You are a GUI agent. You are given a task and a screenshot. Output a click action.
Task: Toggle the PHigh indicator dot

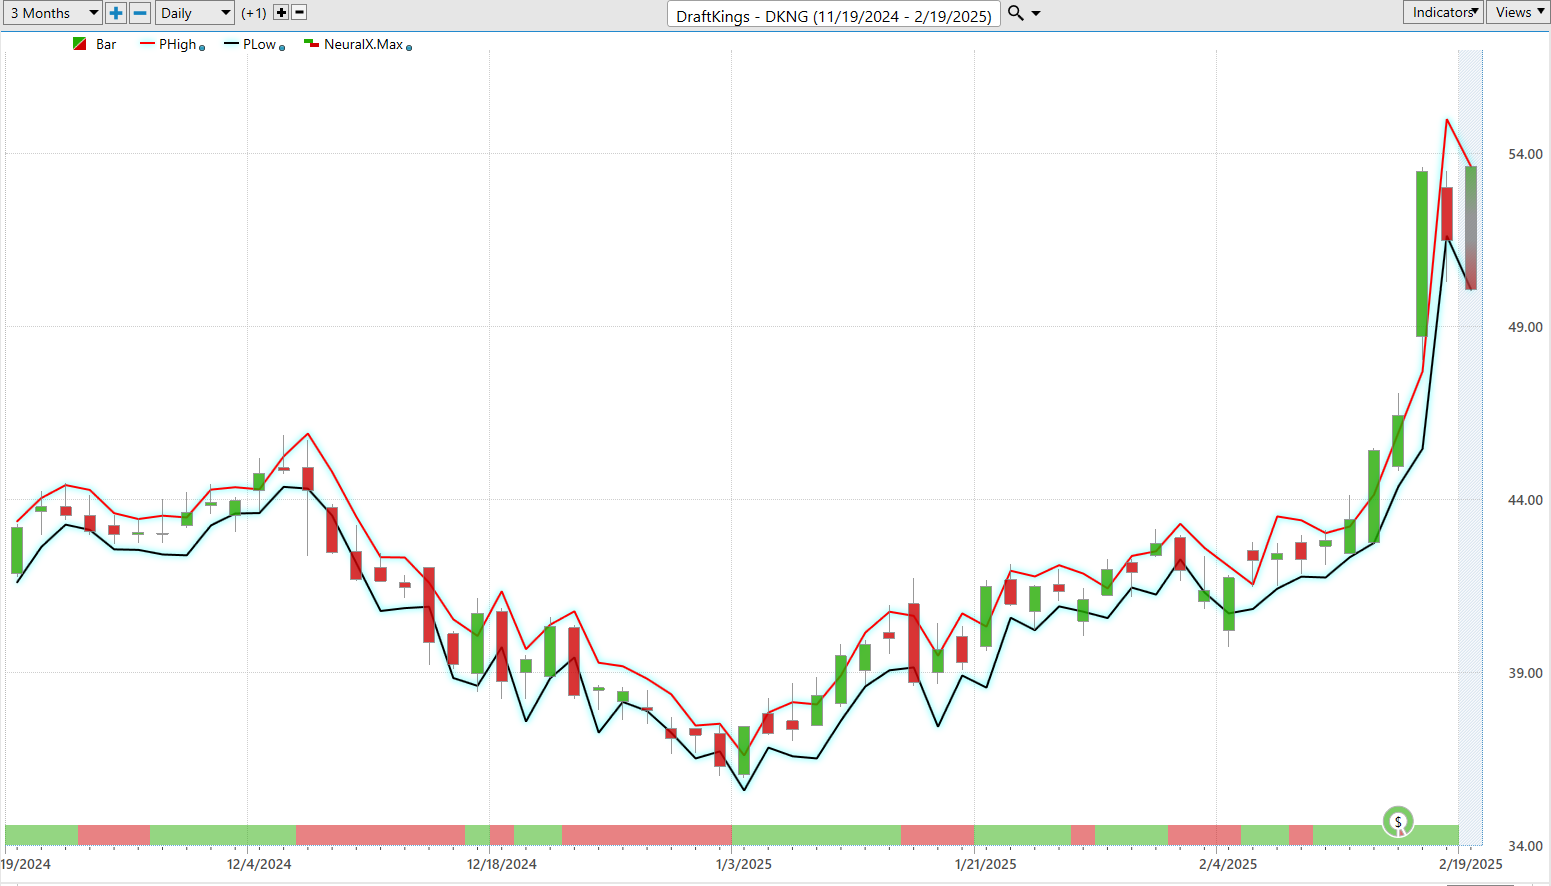click(x=202, y=48)
